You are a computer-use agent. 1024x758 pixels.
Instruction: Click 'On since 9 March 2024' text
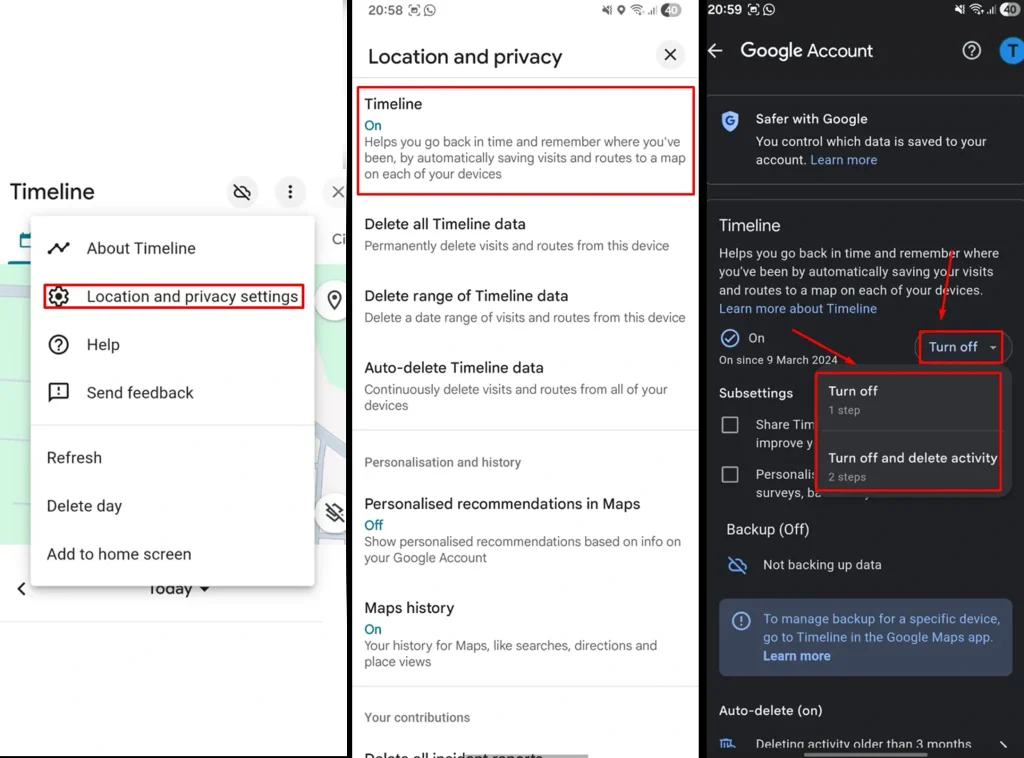tap(778, 360)
